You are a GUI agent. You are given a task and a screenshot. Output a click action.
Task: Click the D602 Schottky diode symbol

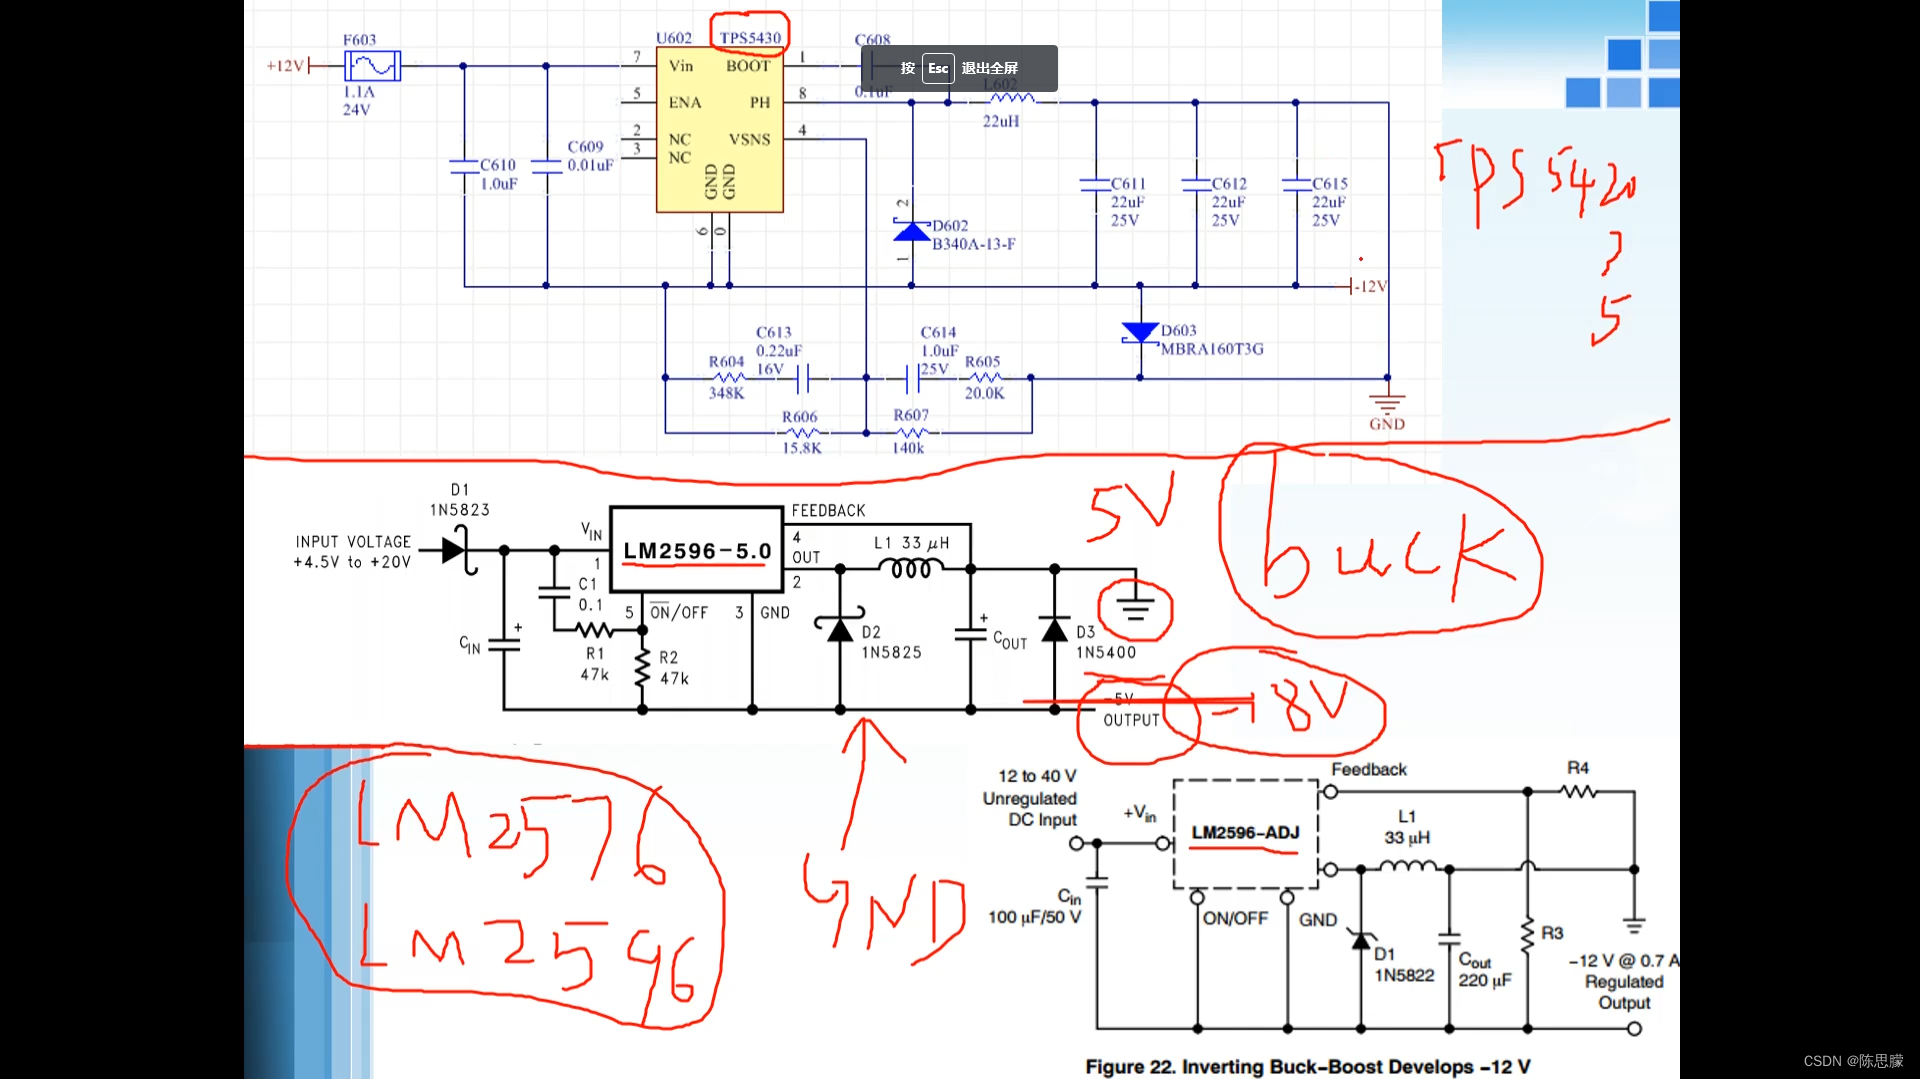911,232
